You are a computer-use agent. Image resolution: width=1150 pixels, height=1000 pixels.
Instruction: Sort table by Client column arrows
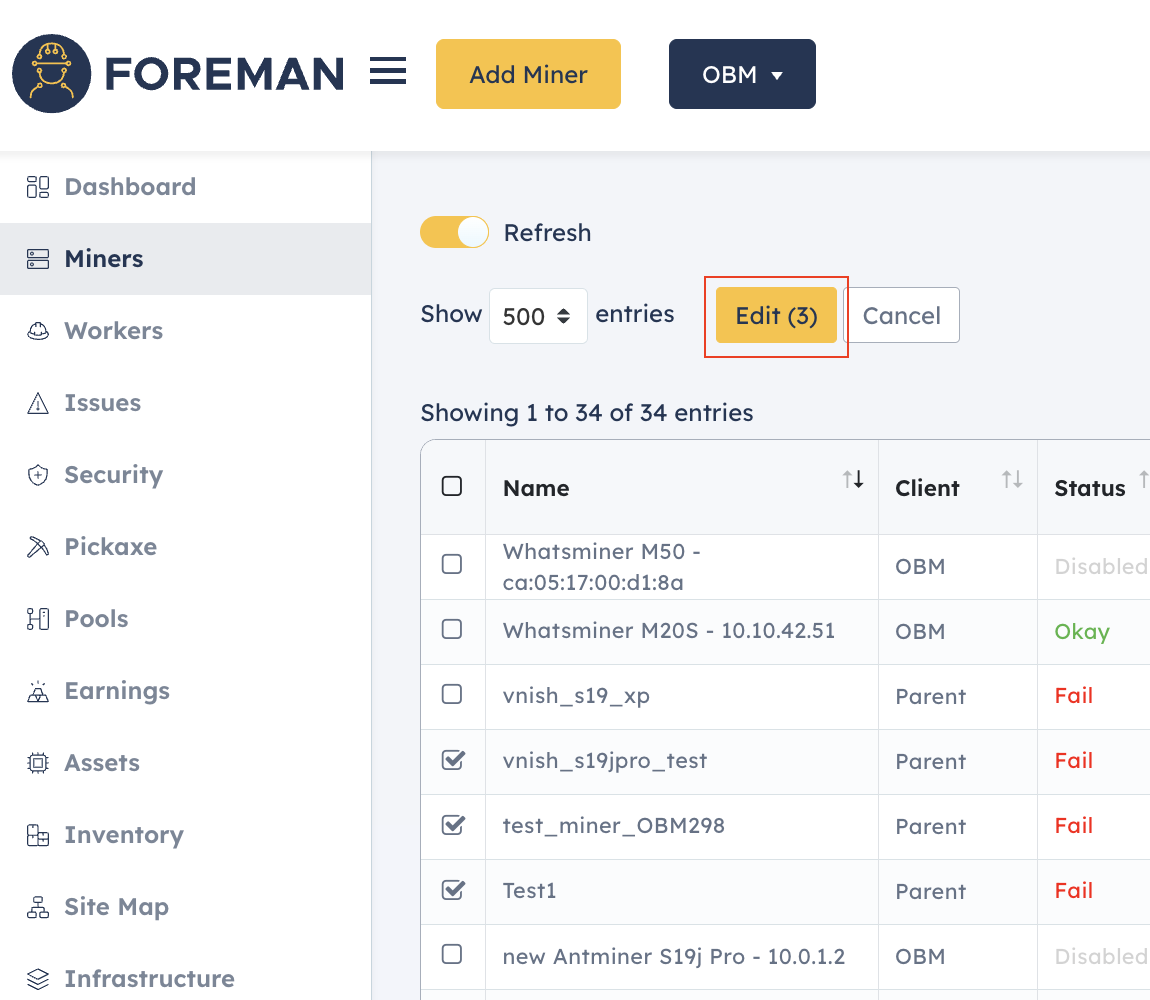click(x=1012, y=479)
